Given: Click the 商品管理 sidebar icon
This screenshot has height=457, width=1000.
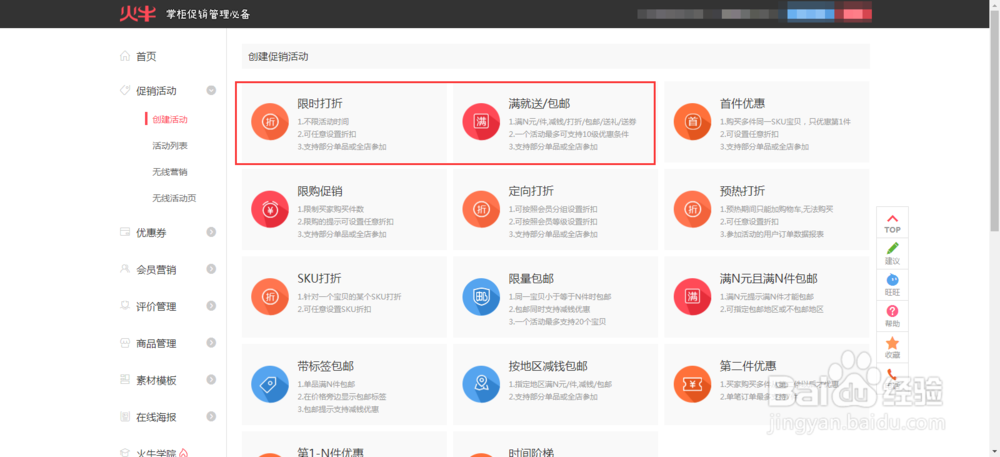Looking at the screenshot, I should click(x=125, y=343).
